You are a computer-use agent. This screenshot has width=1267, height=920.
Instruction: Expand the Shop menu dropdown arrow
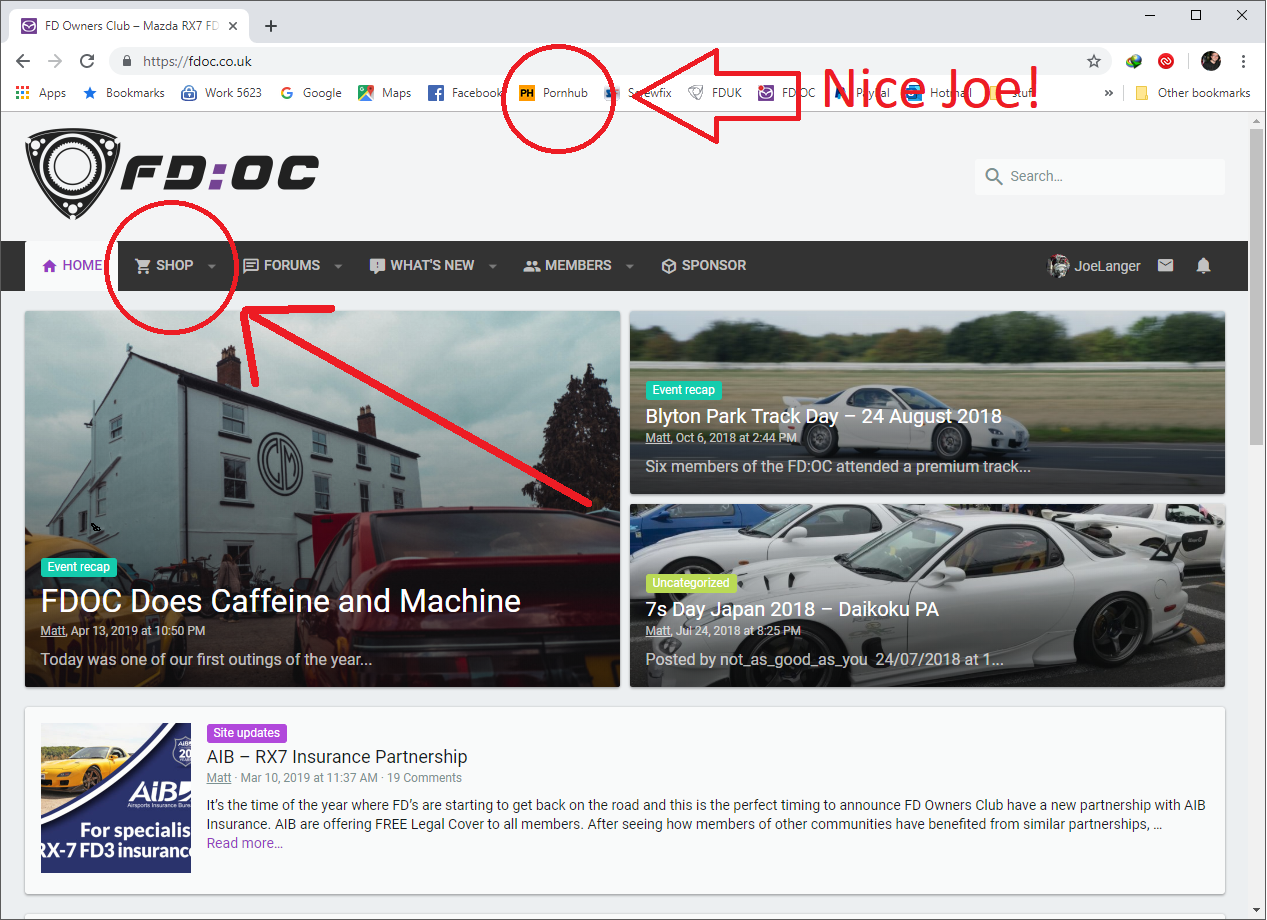click(212, 266)
